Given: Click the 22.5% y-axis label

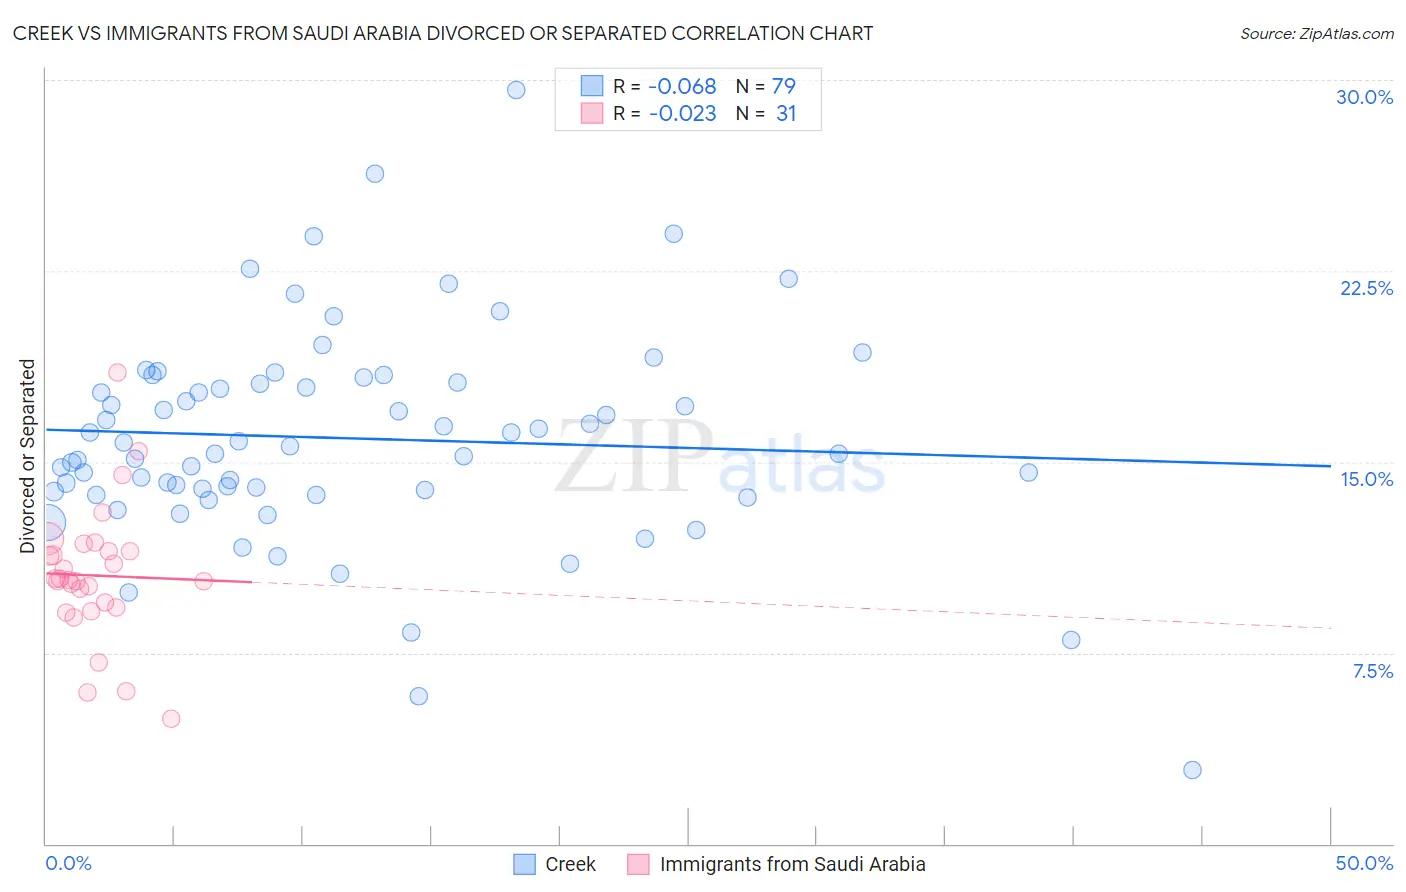Looking at the screenshot, I should pos(1366,288).
